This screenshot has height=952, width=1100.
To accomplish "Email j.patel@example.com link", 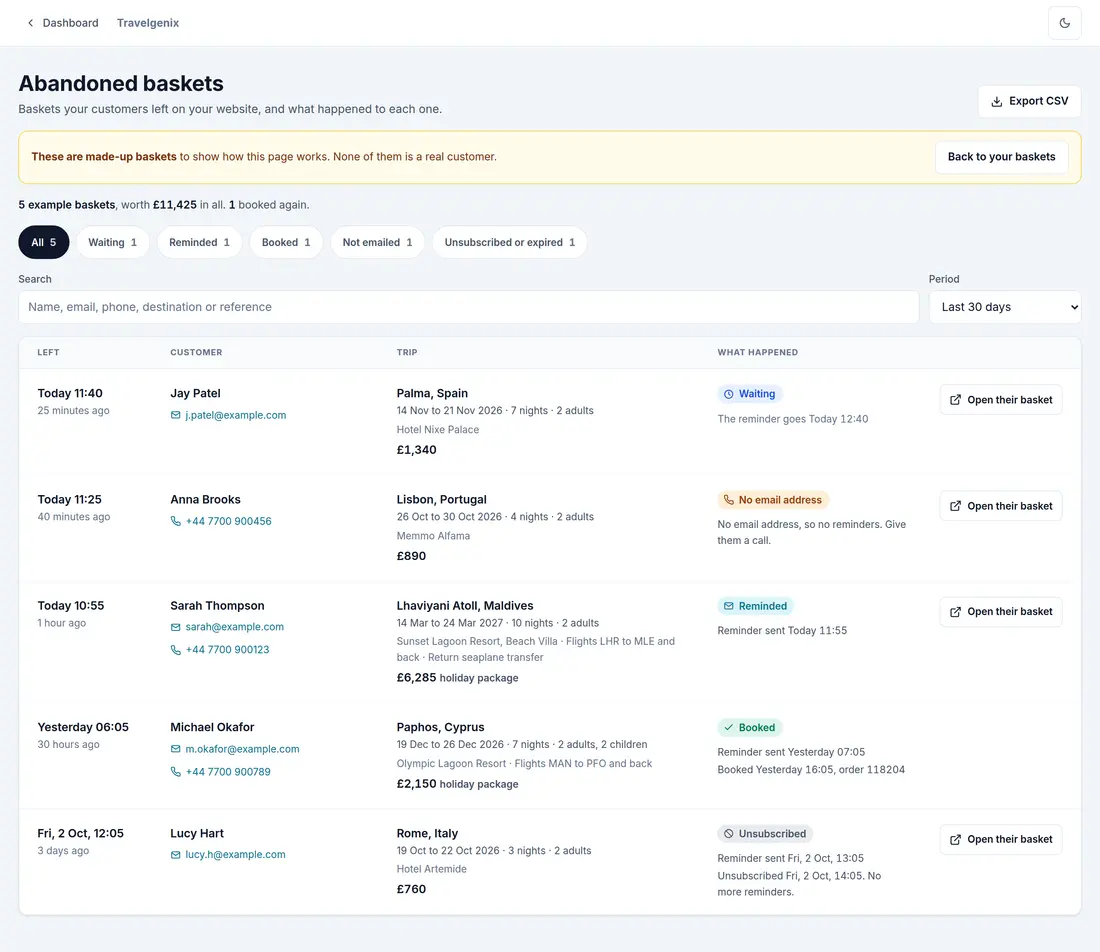I will pos(236,415).
